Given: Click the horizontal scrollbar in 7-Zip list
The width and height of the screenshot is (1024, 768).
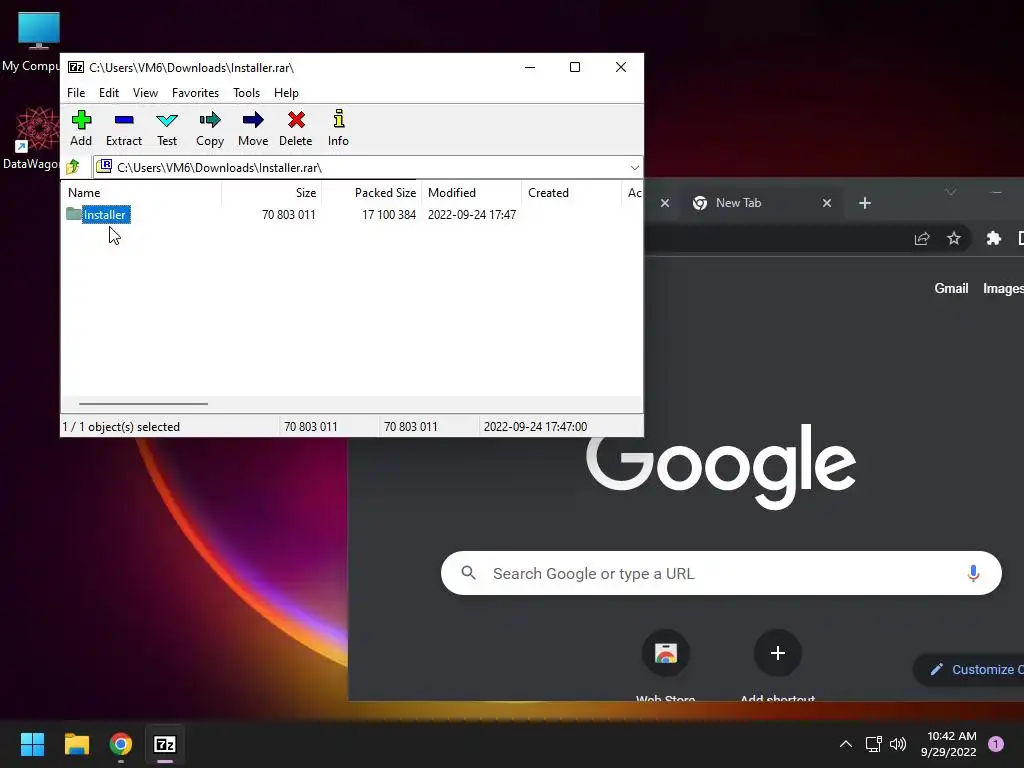Looking at the screenshot, I should pos(143,404).
